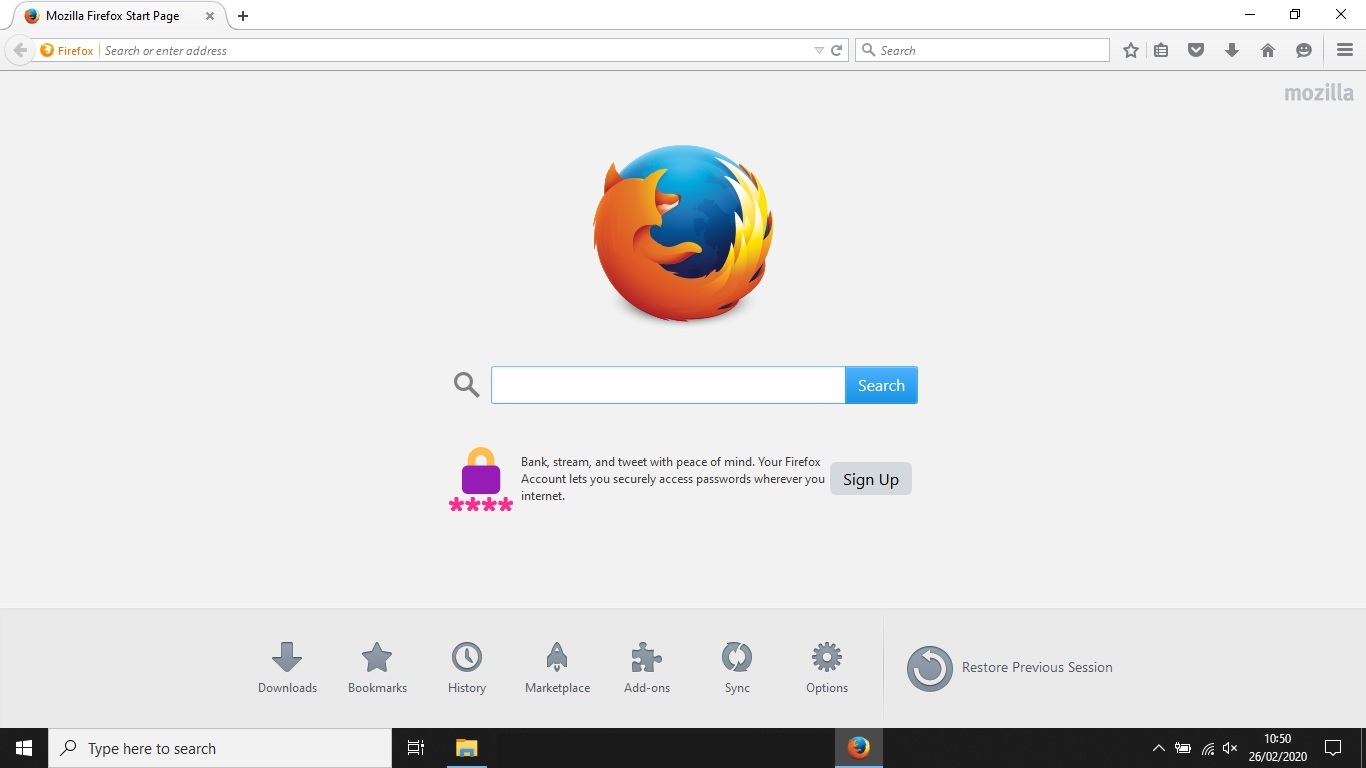
Task: Go to the Firefox home page icon
Action: pyautogui.click(x=1268, y=50)
